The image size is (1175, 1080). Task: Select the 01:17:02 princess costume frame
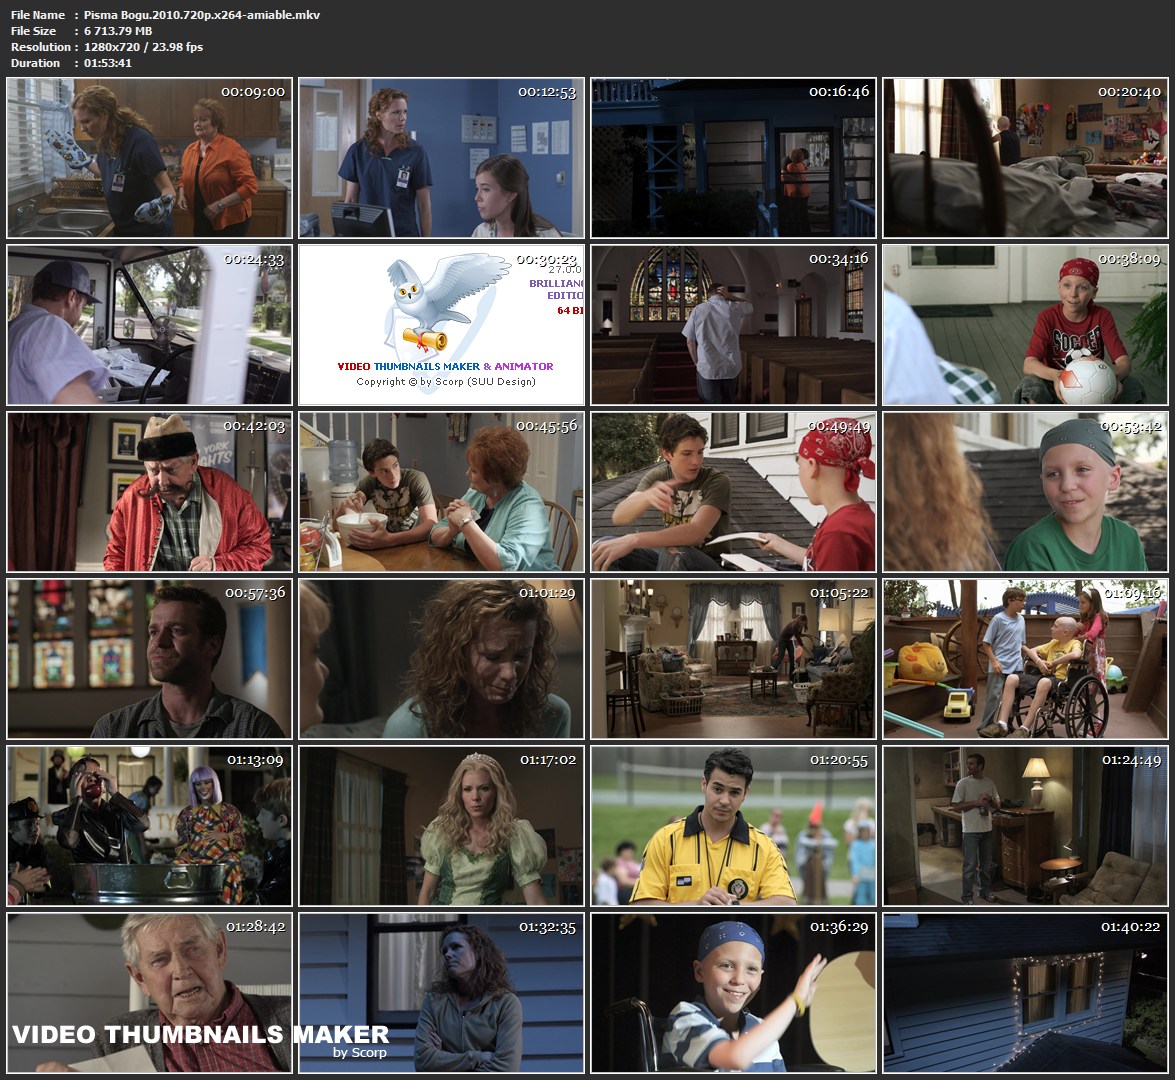point(441,826)
